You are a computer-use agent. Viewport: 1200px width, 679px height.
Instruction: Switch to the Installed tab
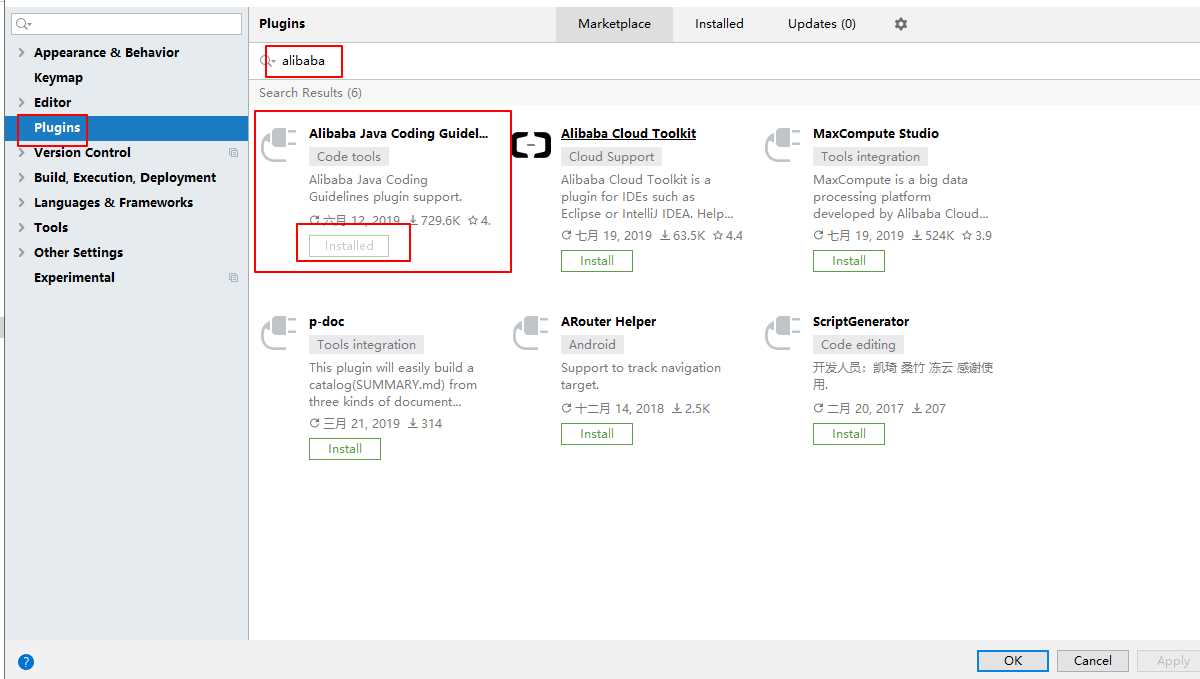tap(719, 24)
